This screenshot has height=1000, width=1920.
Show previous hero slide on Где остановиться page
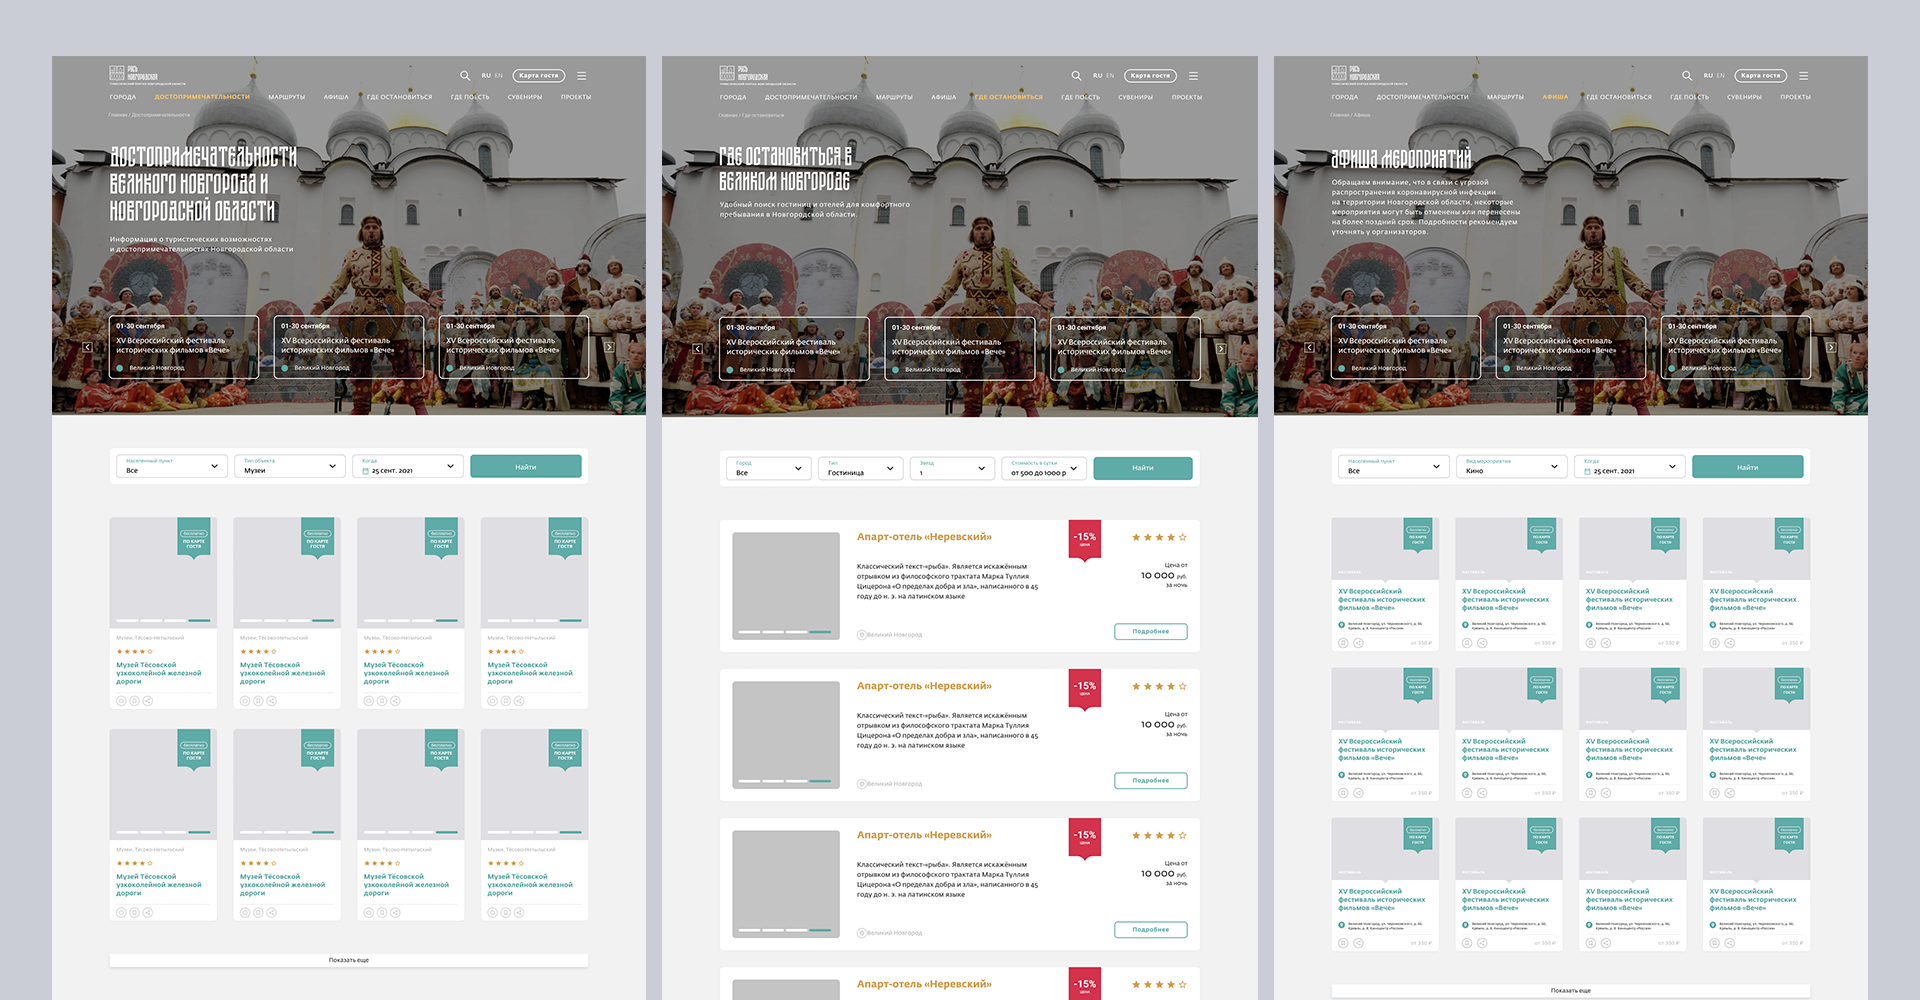pos(697,349)
